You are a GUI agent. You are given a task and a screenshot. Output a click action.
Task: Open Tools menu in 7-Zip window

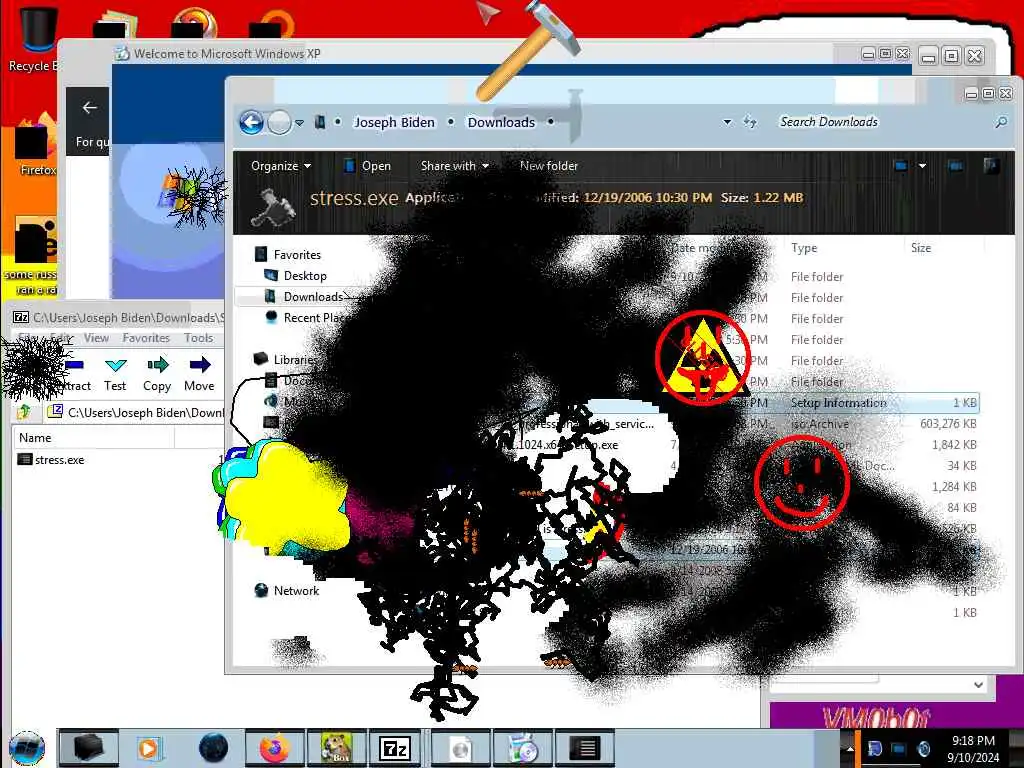pyautogui.click(x=198, y=338)
